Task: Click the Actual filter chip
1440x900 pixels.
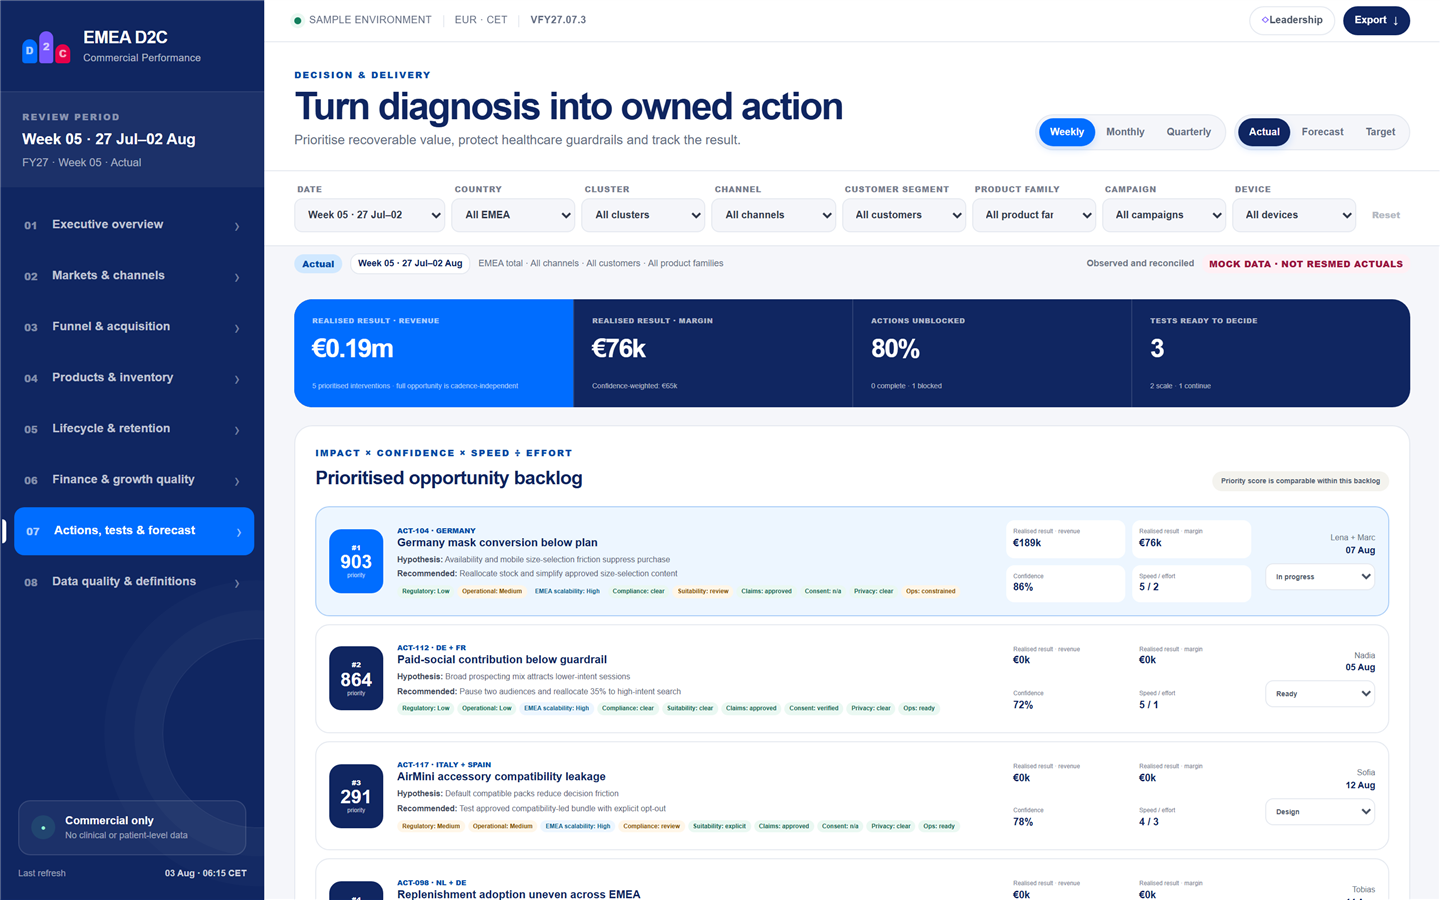Action: pyautogui.click(x=318, y=264)
